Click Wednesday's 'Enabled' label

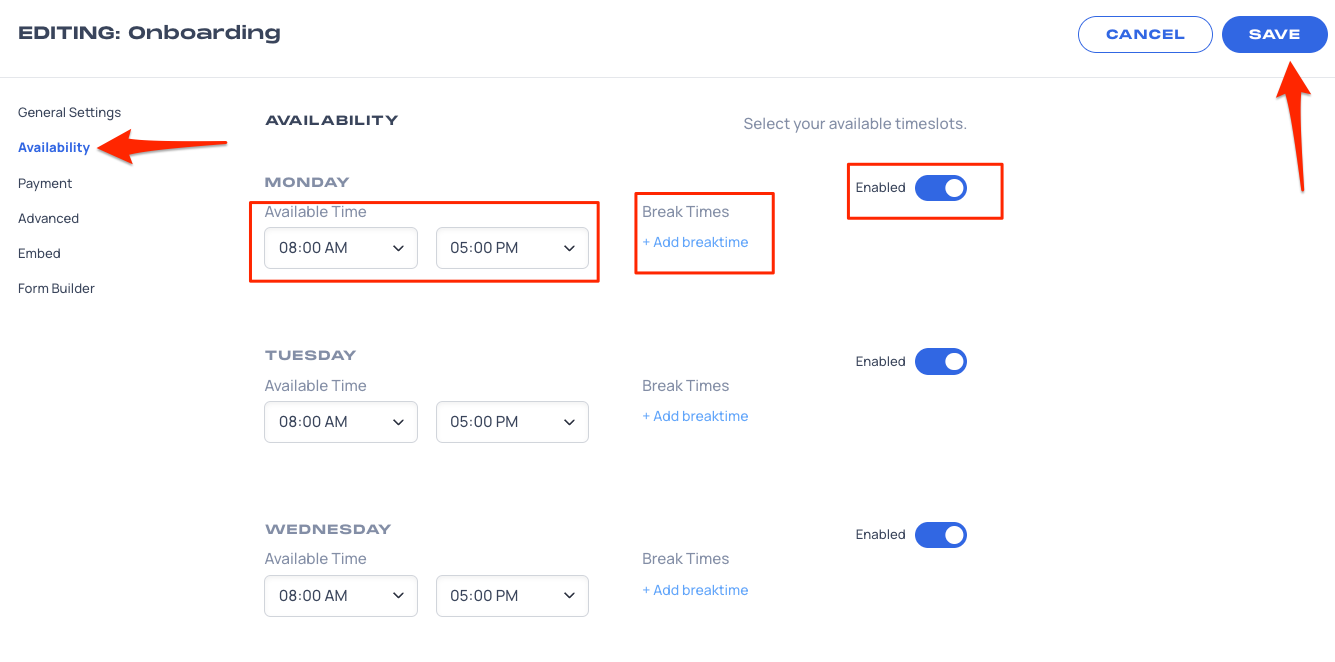(880, 535)
